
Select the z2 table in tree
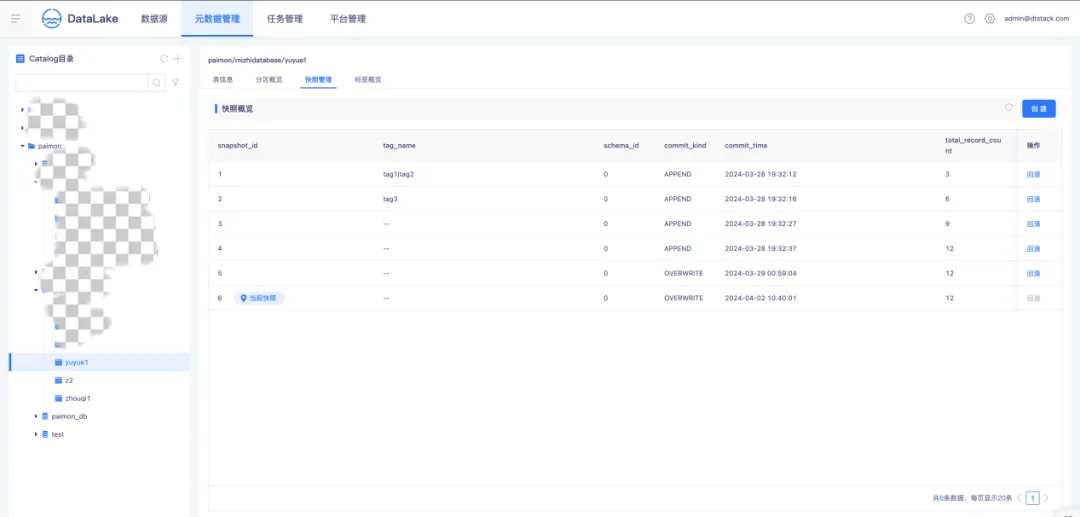coord(68,380)
